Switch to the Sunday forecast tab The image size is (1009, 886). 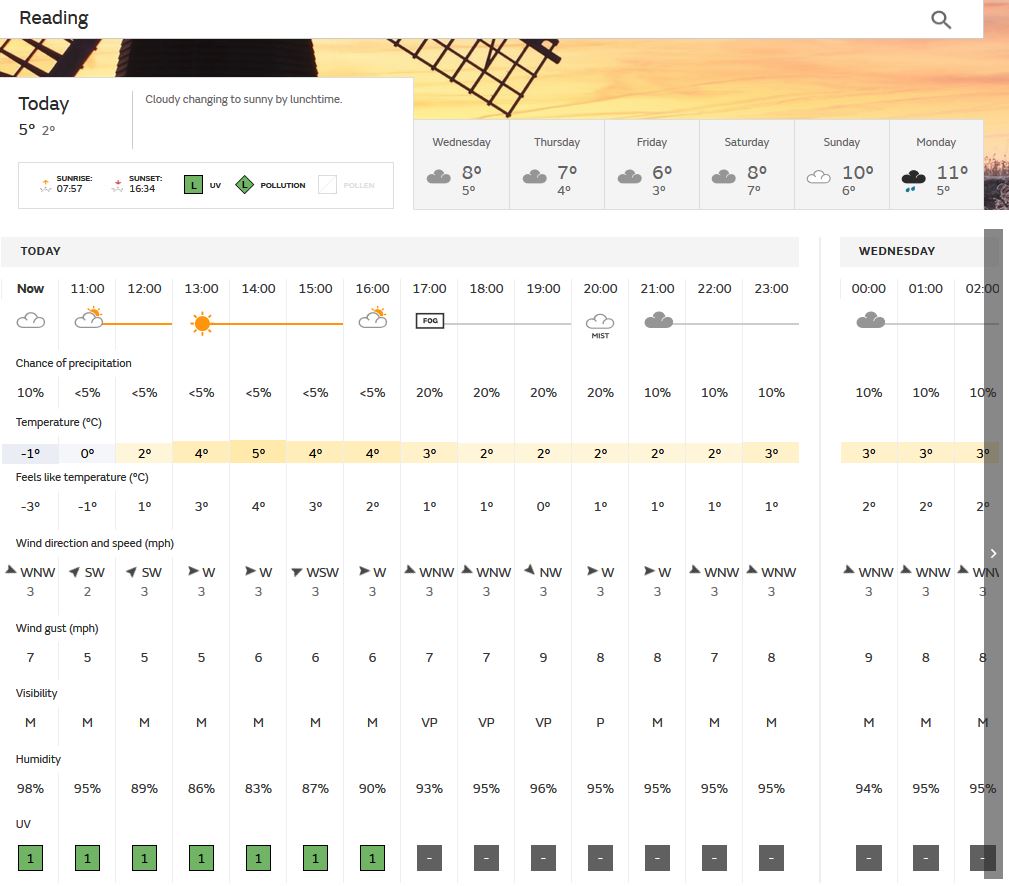pyautogui.click(x=841, y=164)
